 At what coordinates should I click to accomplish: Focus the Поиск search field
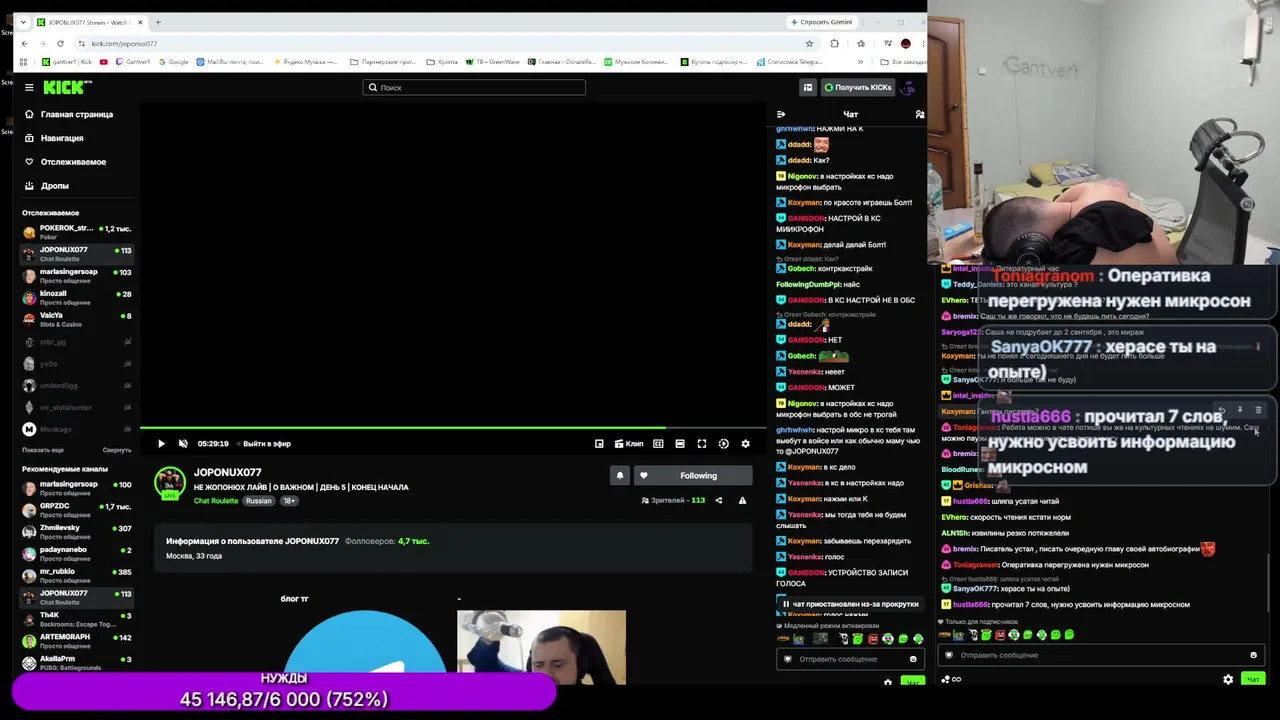474,87
